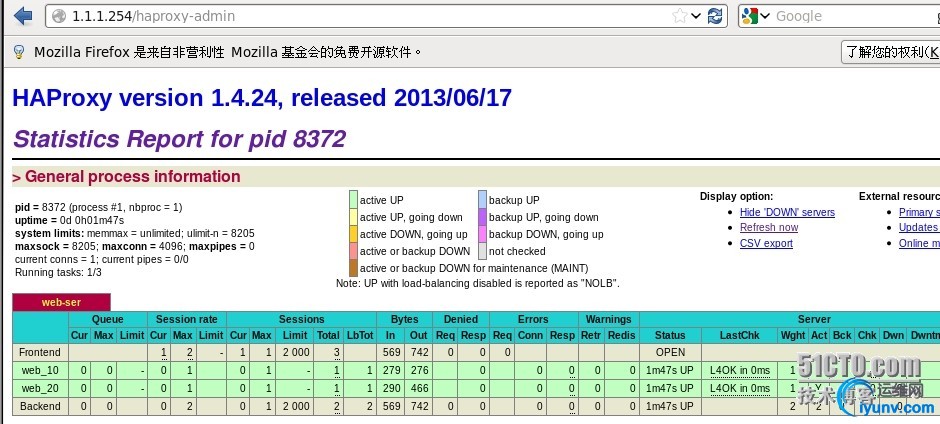
Task: Click the know-your-rights button
Action: coord(891,52)
